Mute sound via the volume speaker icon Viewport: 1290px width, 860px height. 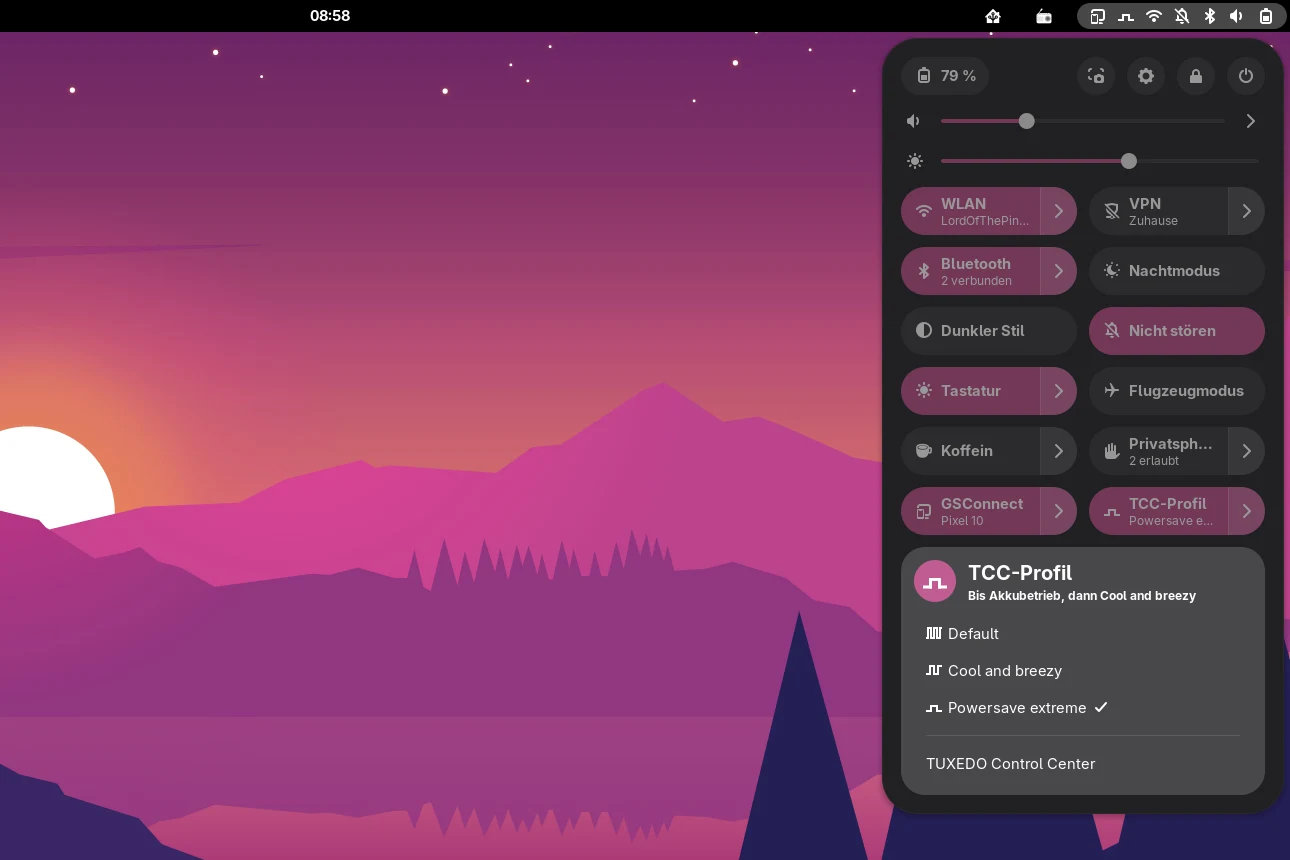[x=913, y=121]
